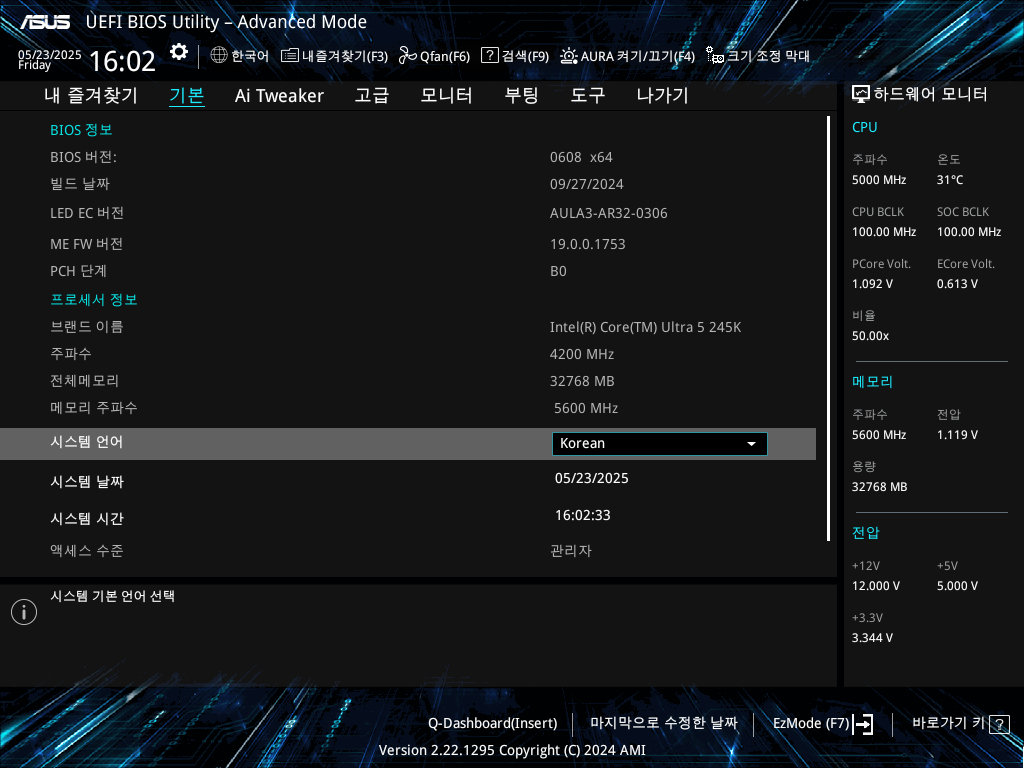This screenshot has height=768, width=1024.
Task: Open the 내 즐겨찾기 tab
Action: [91, 95]
